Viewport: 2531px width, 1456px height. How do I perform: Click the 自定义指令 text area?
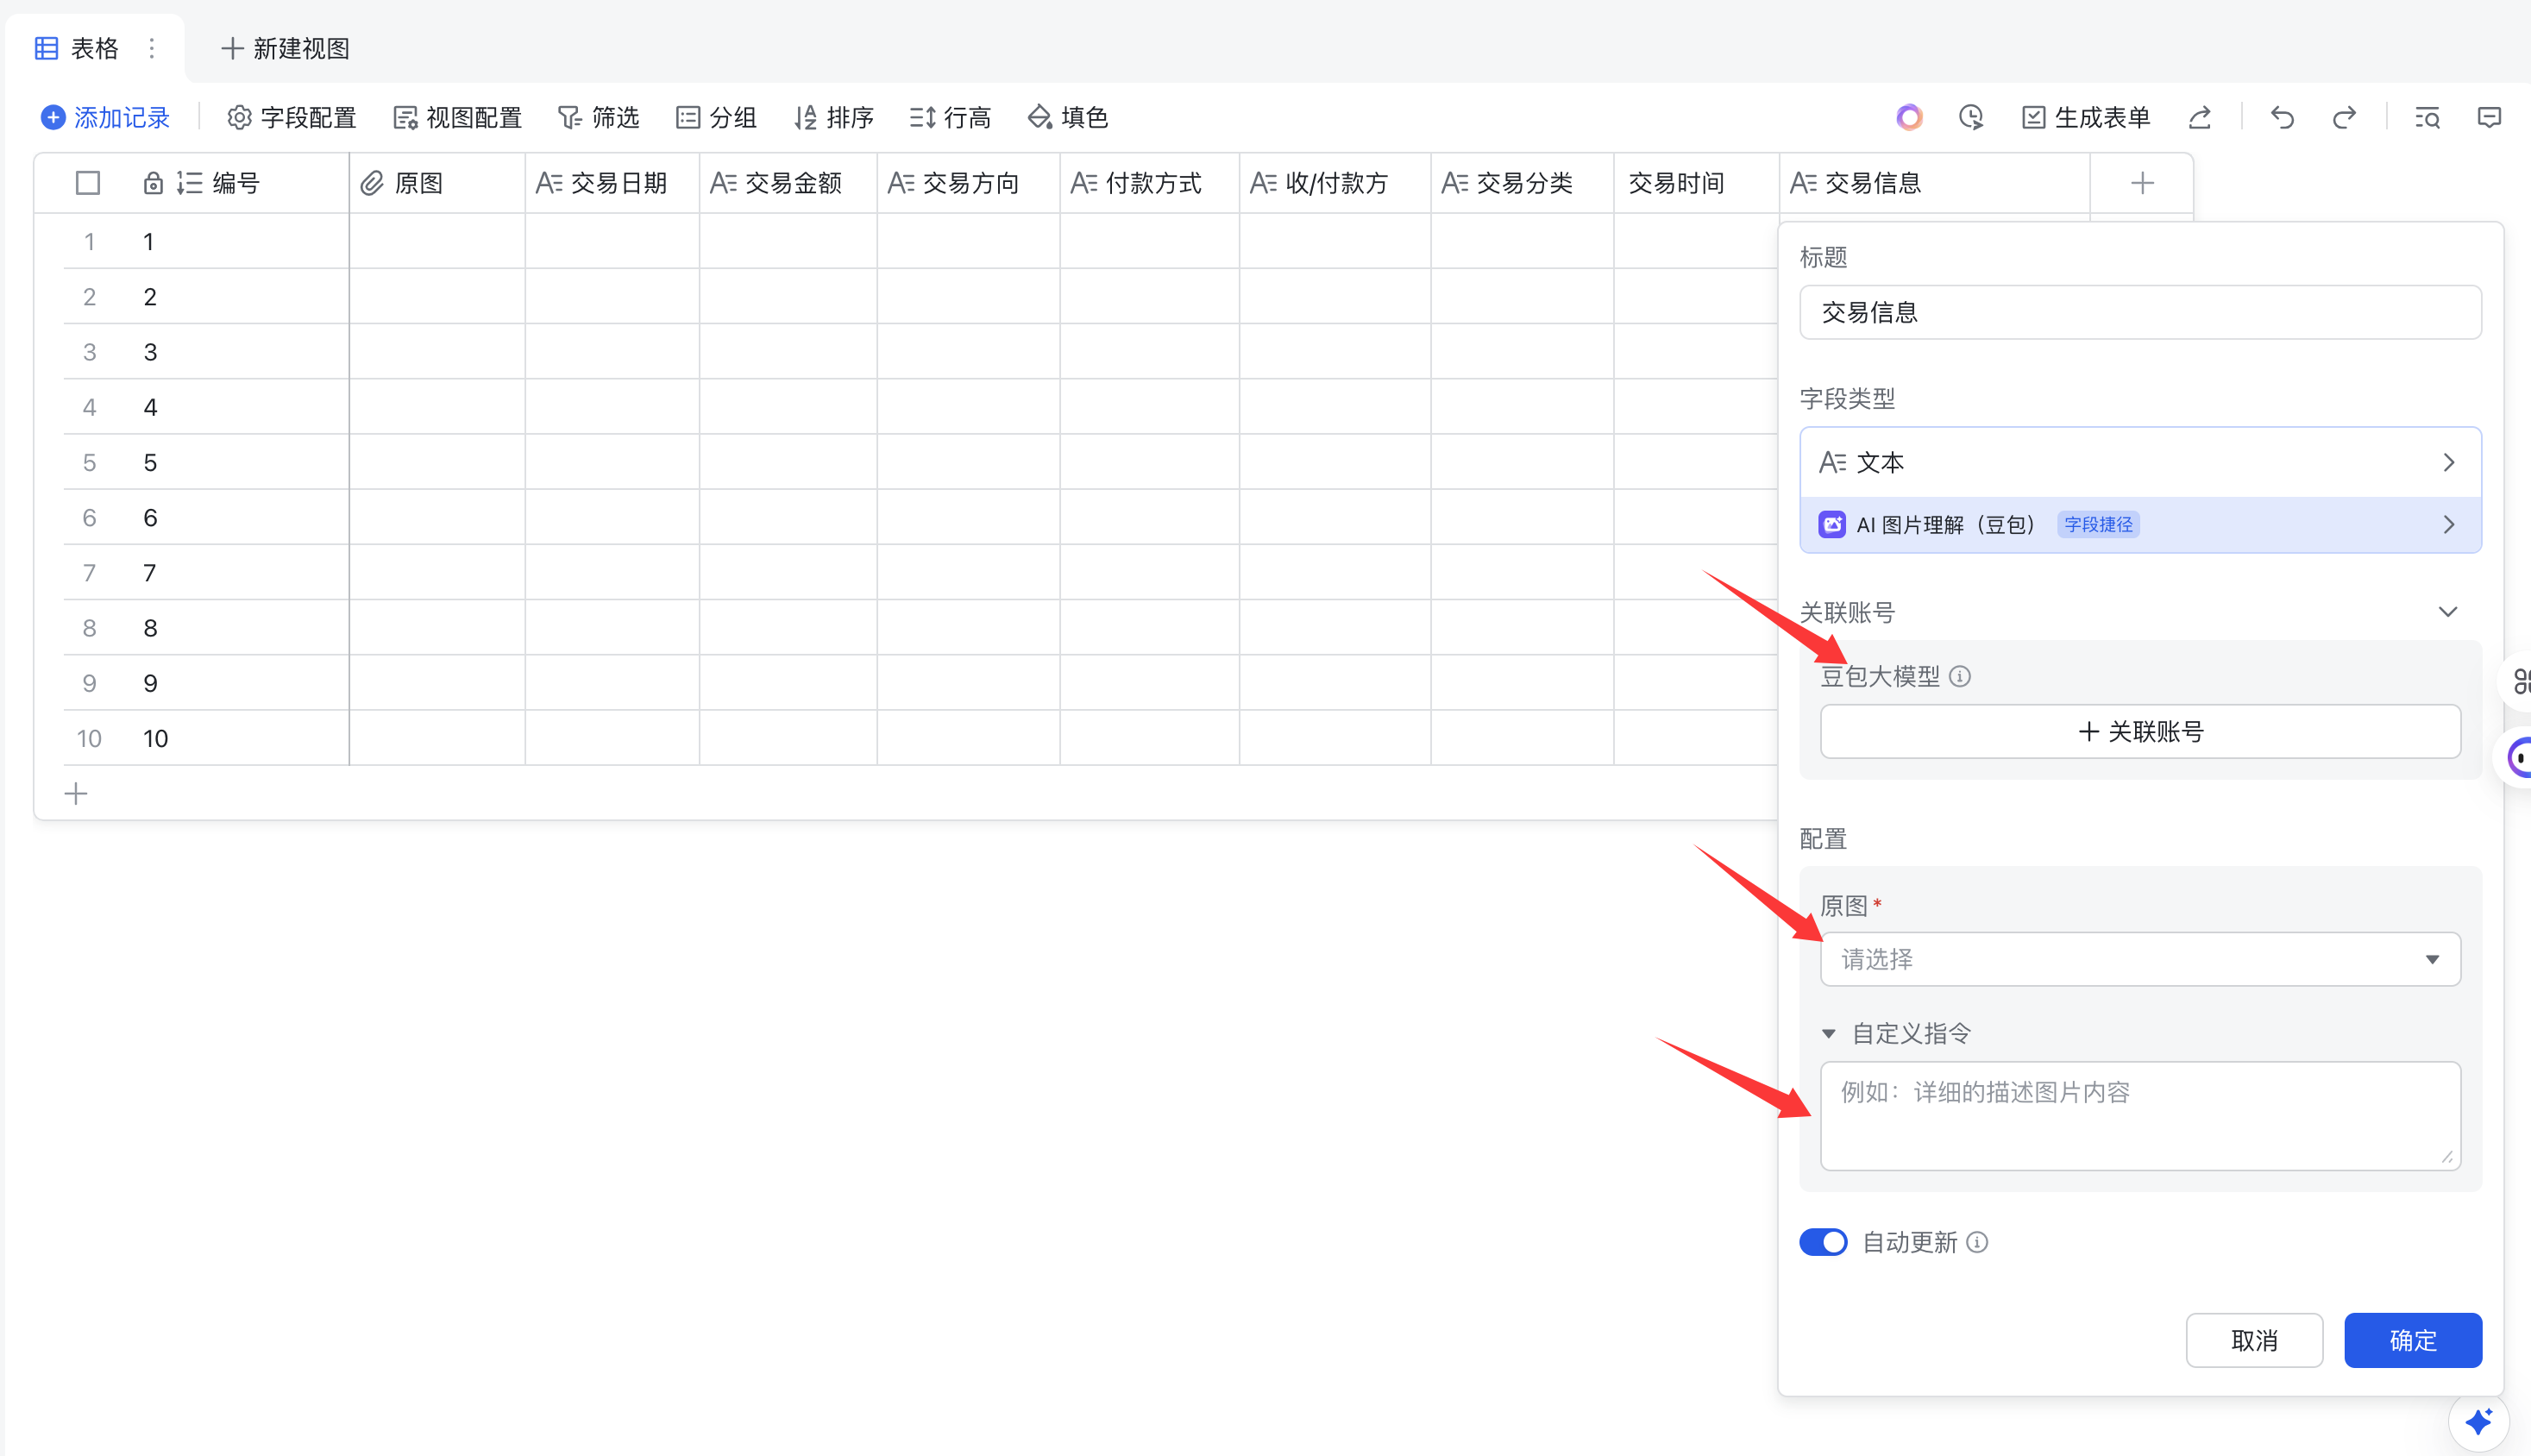[x=2140, y=1115]
